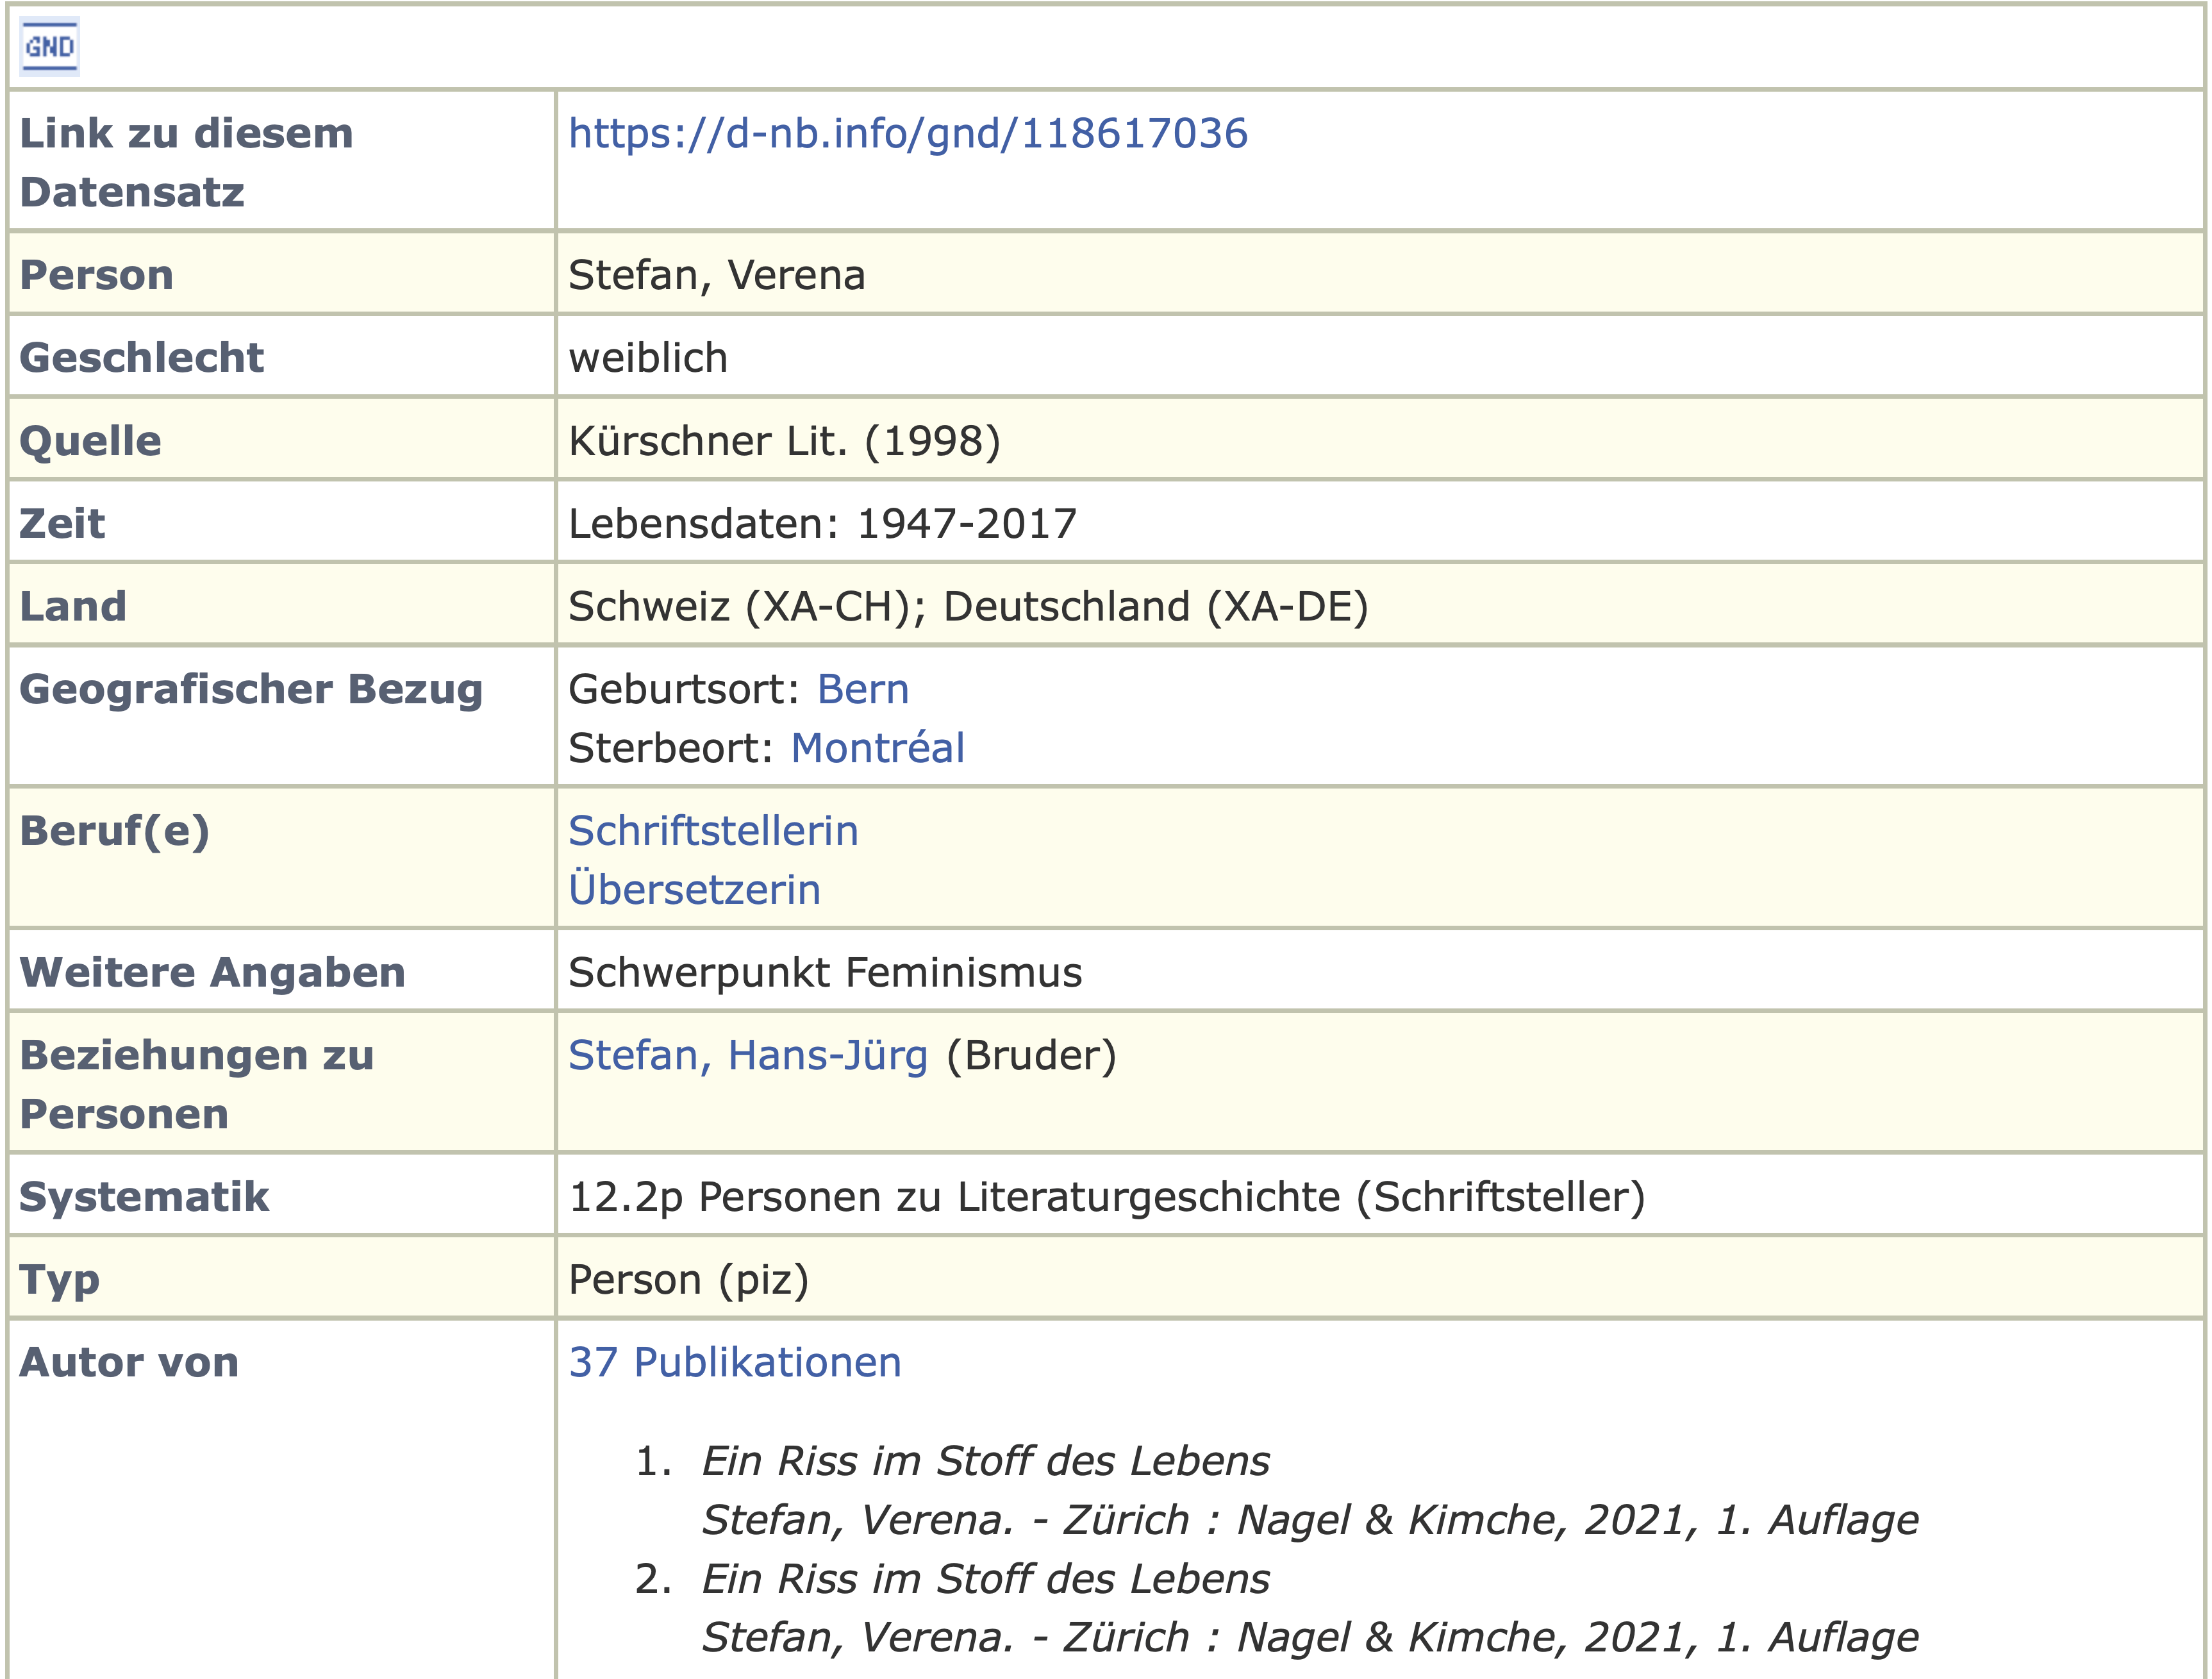
Task: Click the 'Person (piz)' type value
Action: click(688, 1280)
